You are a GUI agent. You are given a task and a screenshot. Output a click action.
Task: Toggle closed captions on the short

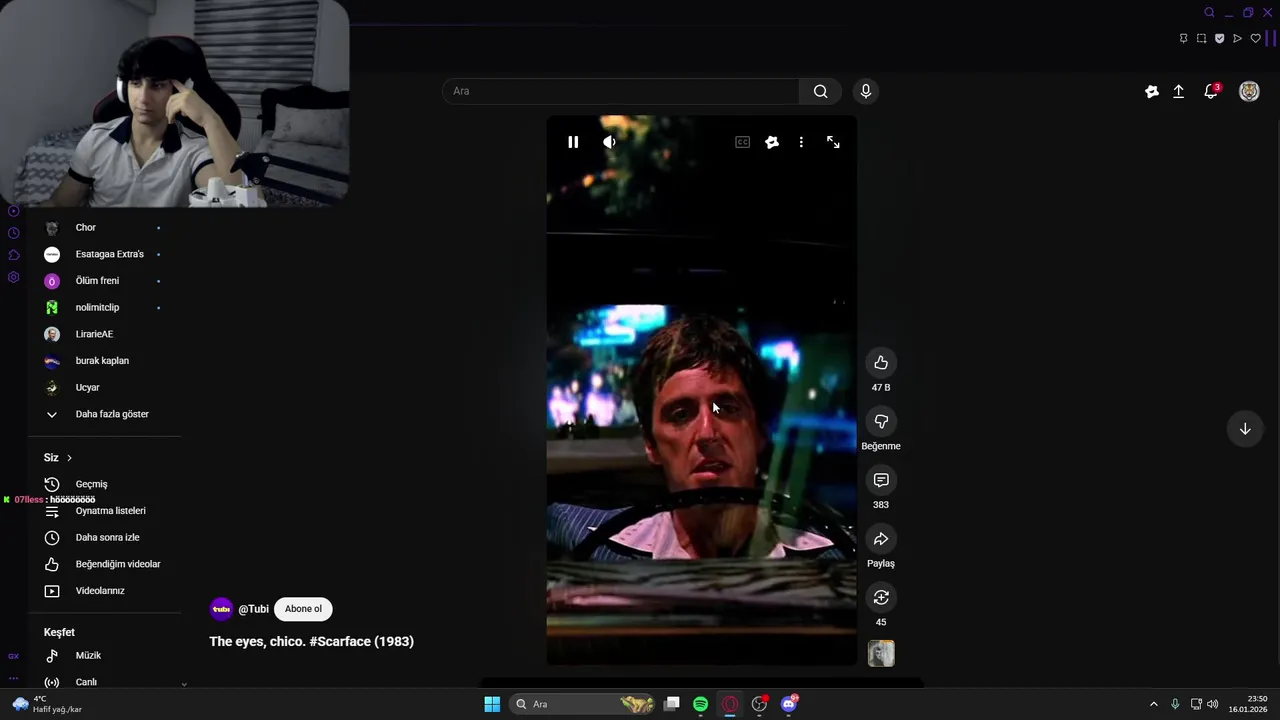pos(742,142)
